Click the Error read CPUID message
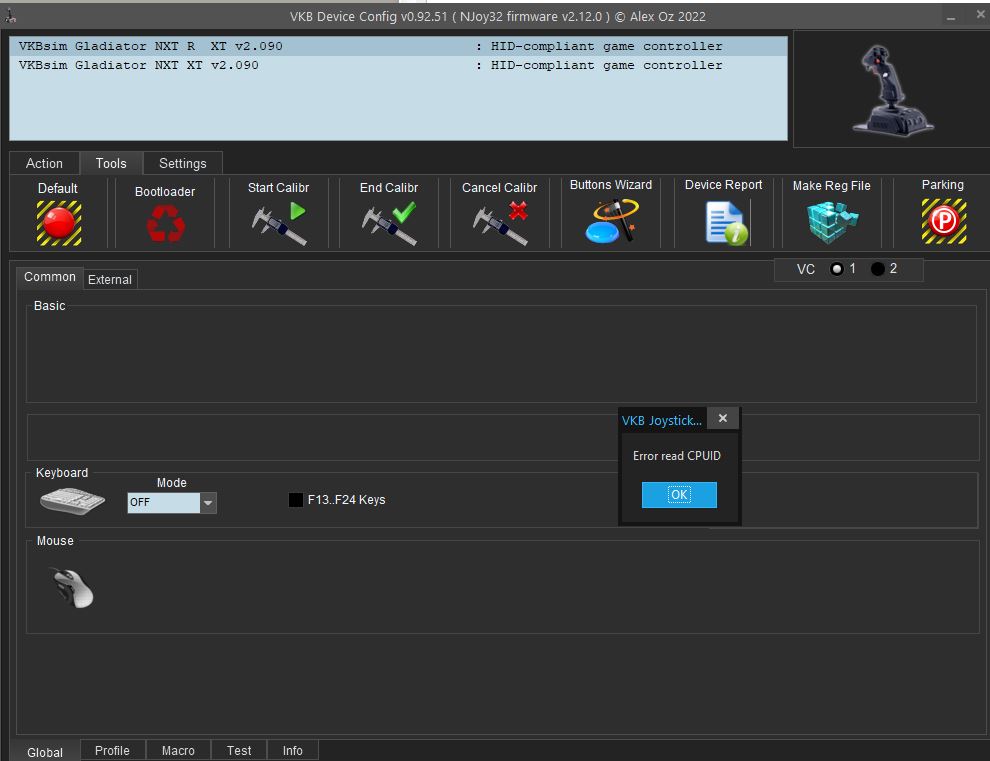Screen dimensions: 990x761 coord(677,456)
